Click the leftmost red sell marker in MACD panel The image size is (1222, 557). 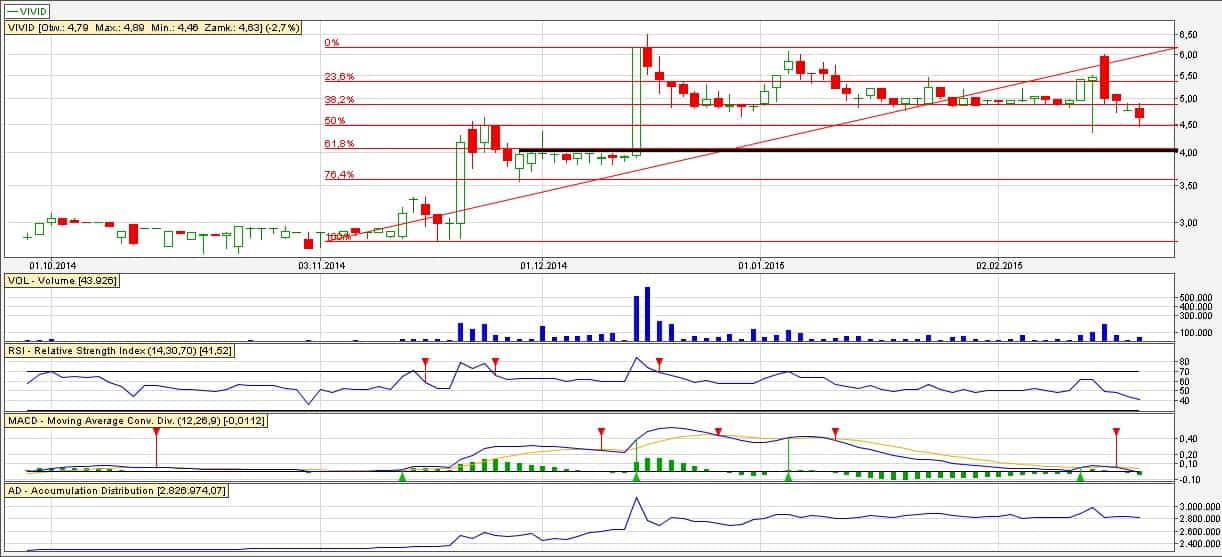[156, 432]
